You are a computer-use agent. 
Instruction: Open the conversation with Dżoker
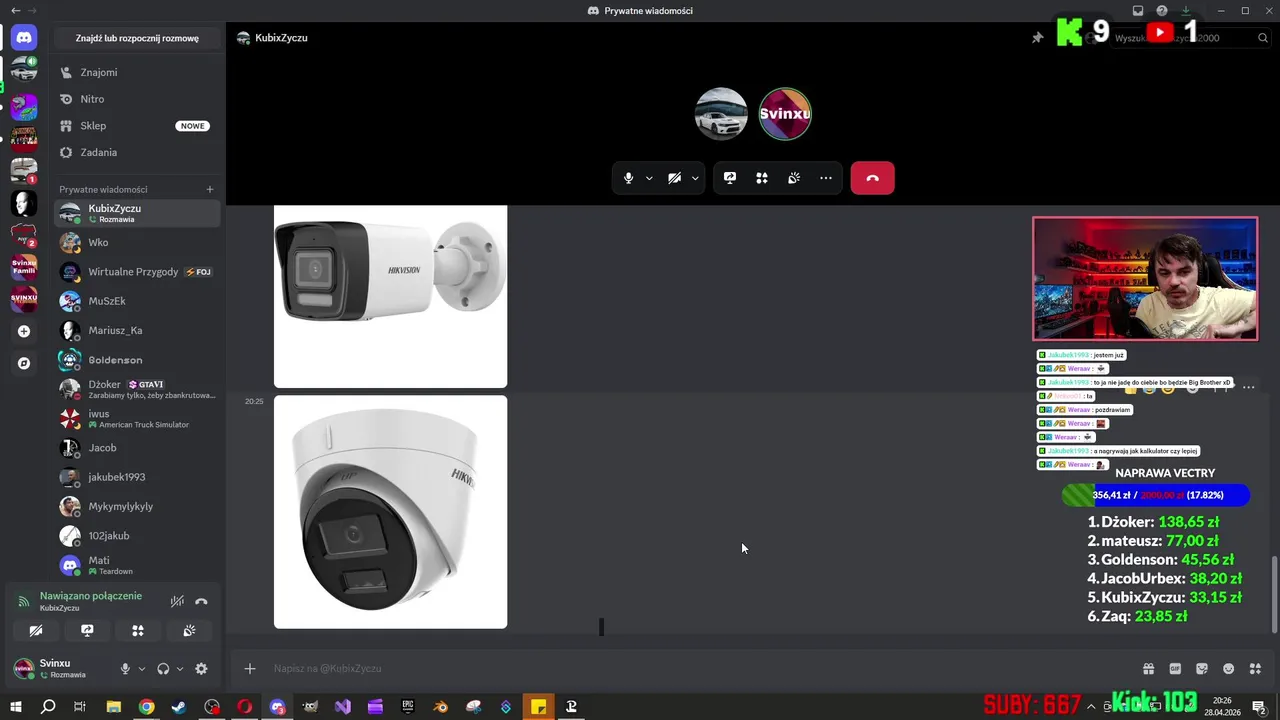tap(139, 389)
